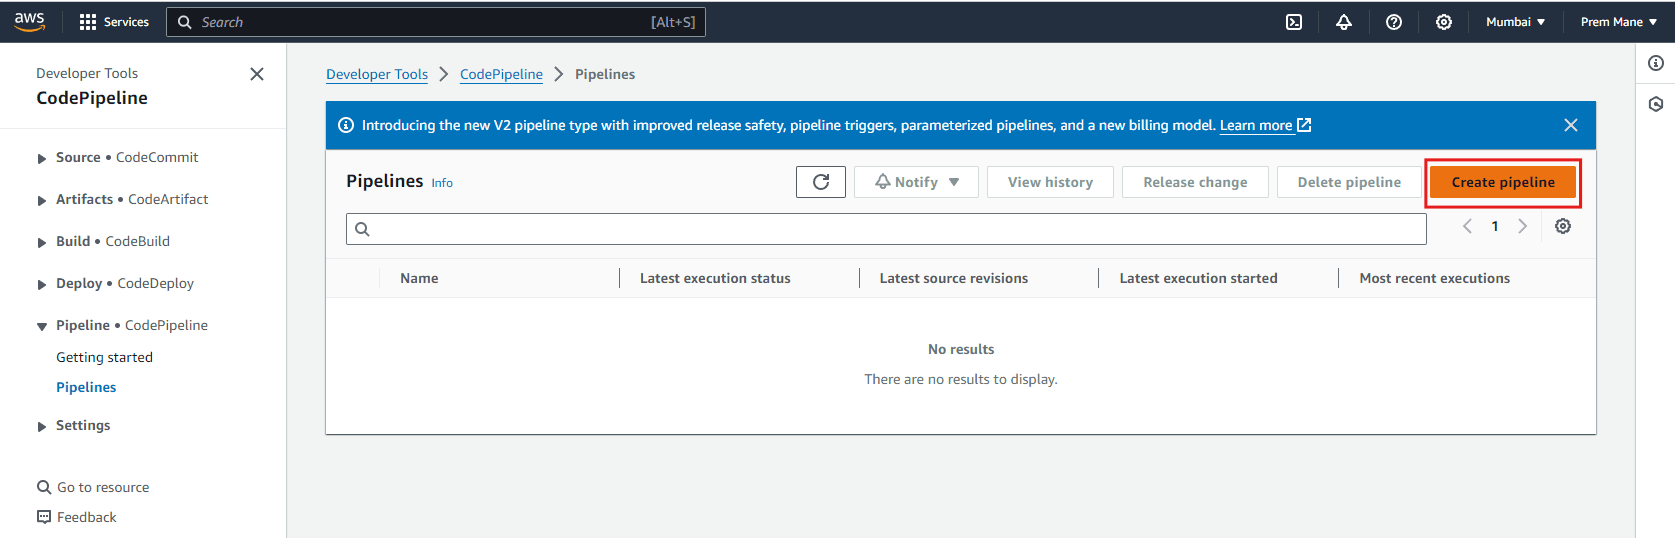Click the View history button
The height and width of the screenshot is (538, 1675).
[x=1050, y=182]
